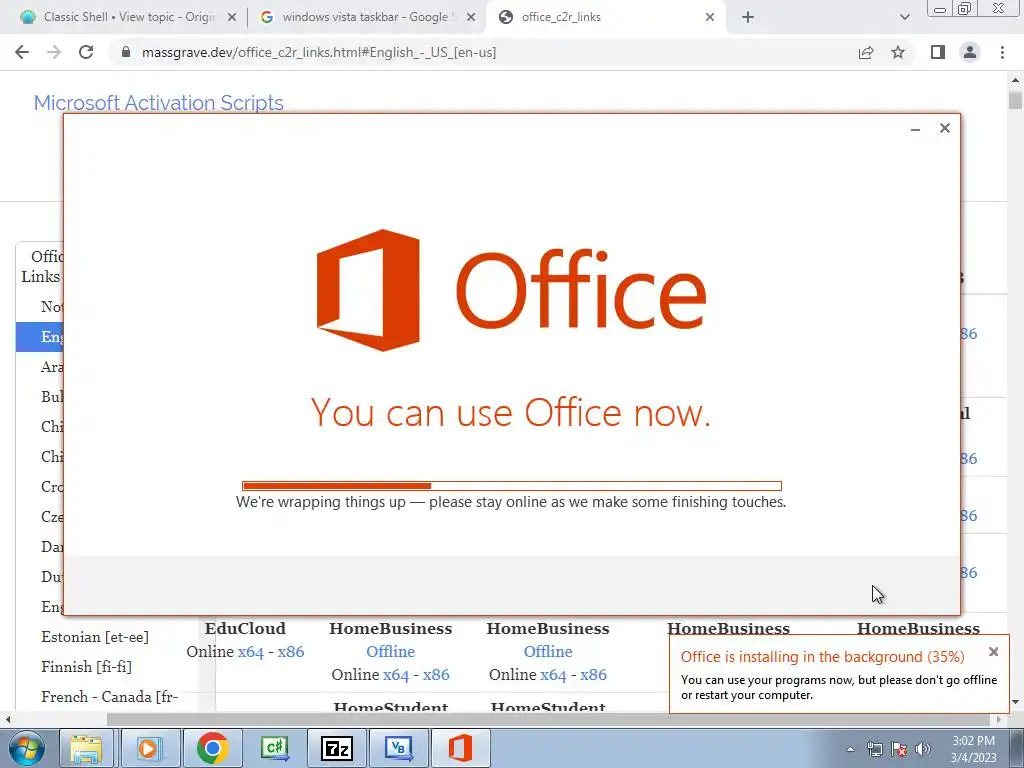
Task: Click the site lock icon in address bar
Action: [x=127, y=52]
